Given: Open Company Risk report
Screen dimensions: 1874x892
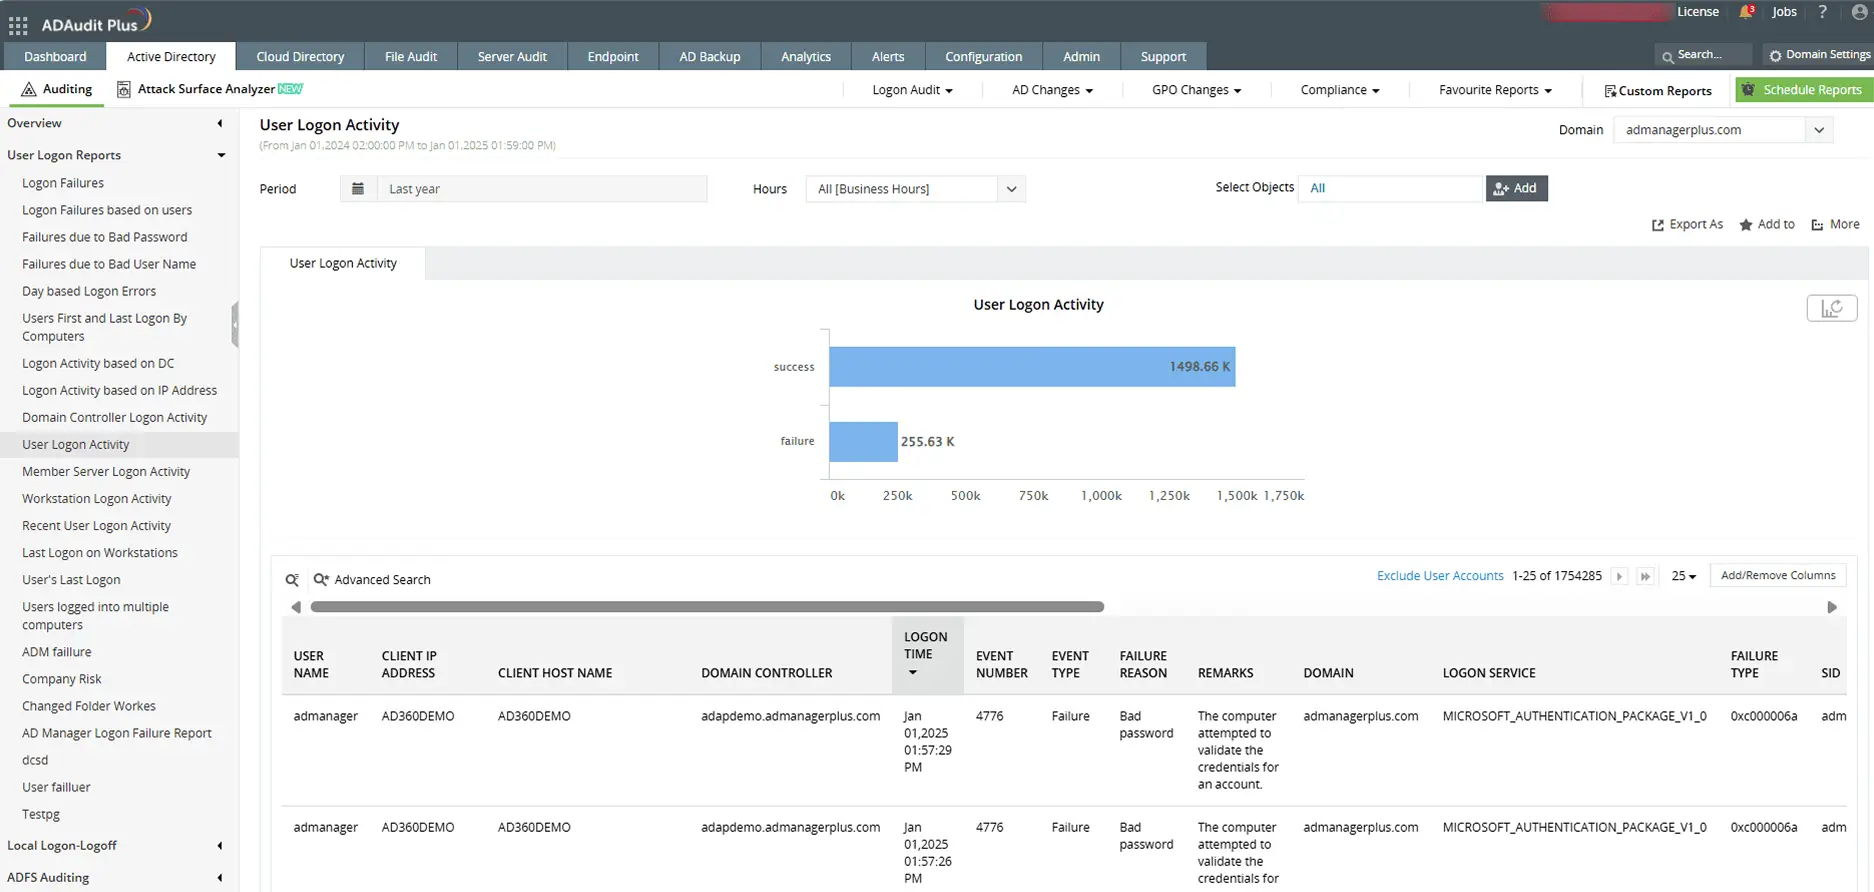Looking at the screenshot, I should 62,679.
